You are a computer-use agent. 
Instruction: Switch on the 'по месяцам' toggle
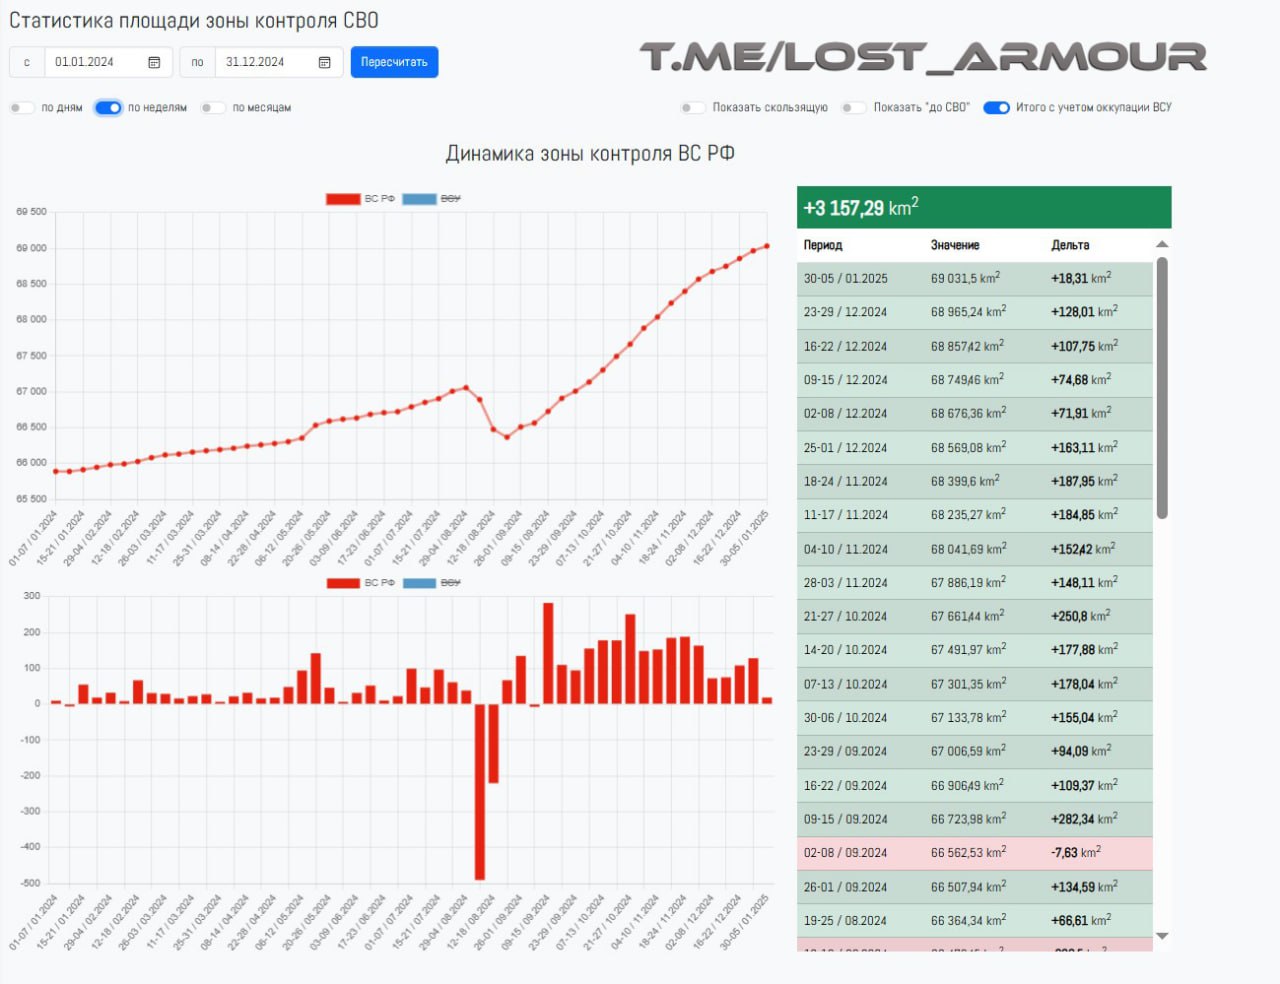[212, 108]
